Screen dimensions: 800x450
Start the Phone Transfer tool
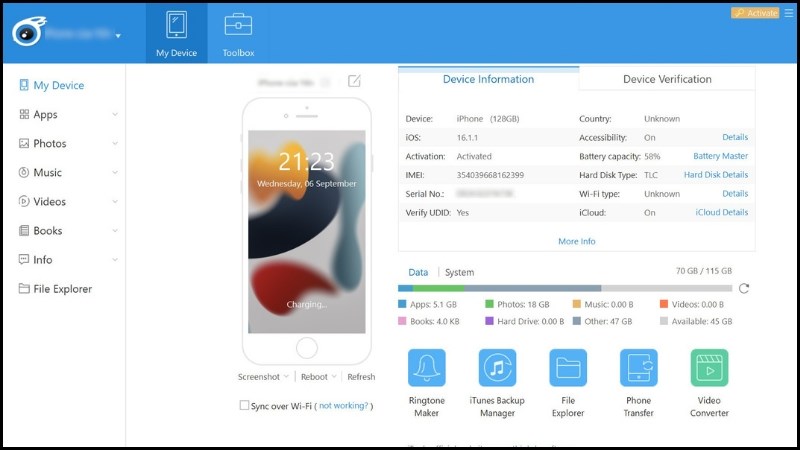click(638, 368)
